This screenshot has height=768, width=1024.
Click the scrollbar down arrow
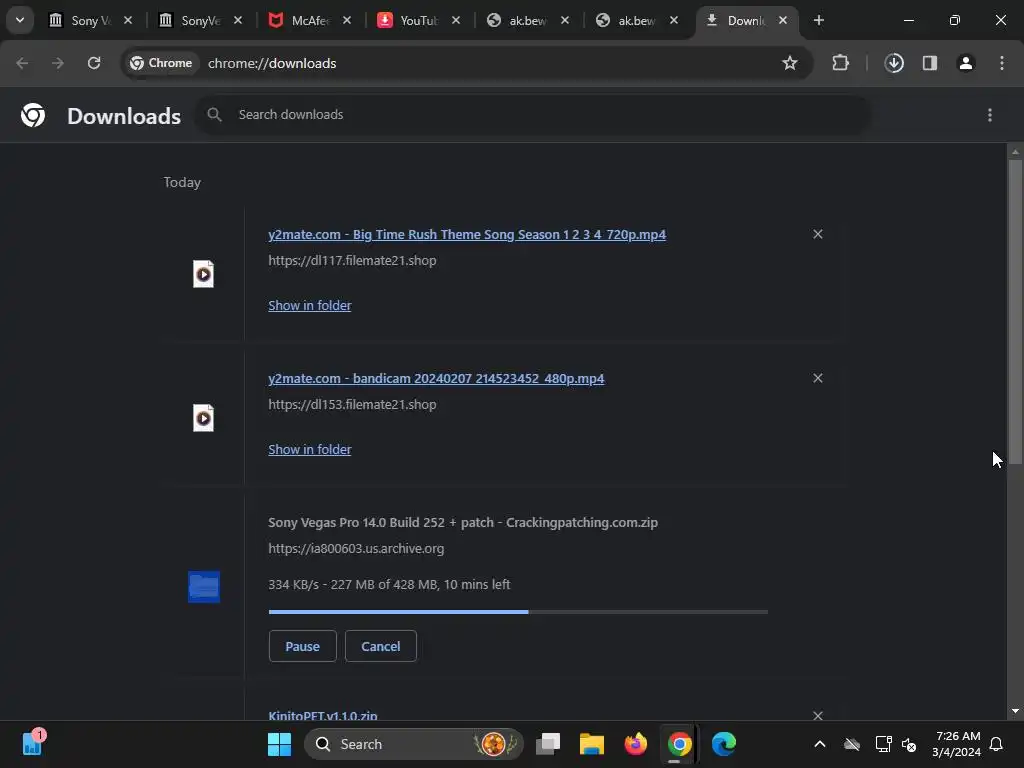1015,711
